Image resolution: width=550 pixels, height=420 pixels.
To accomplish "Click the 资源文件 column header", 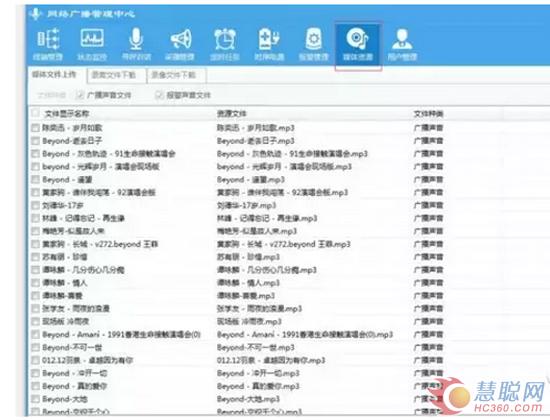I will tap(232, 114).
